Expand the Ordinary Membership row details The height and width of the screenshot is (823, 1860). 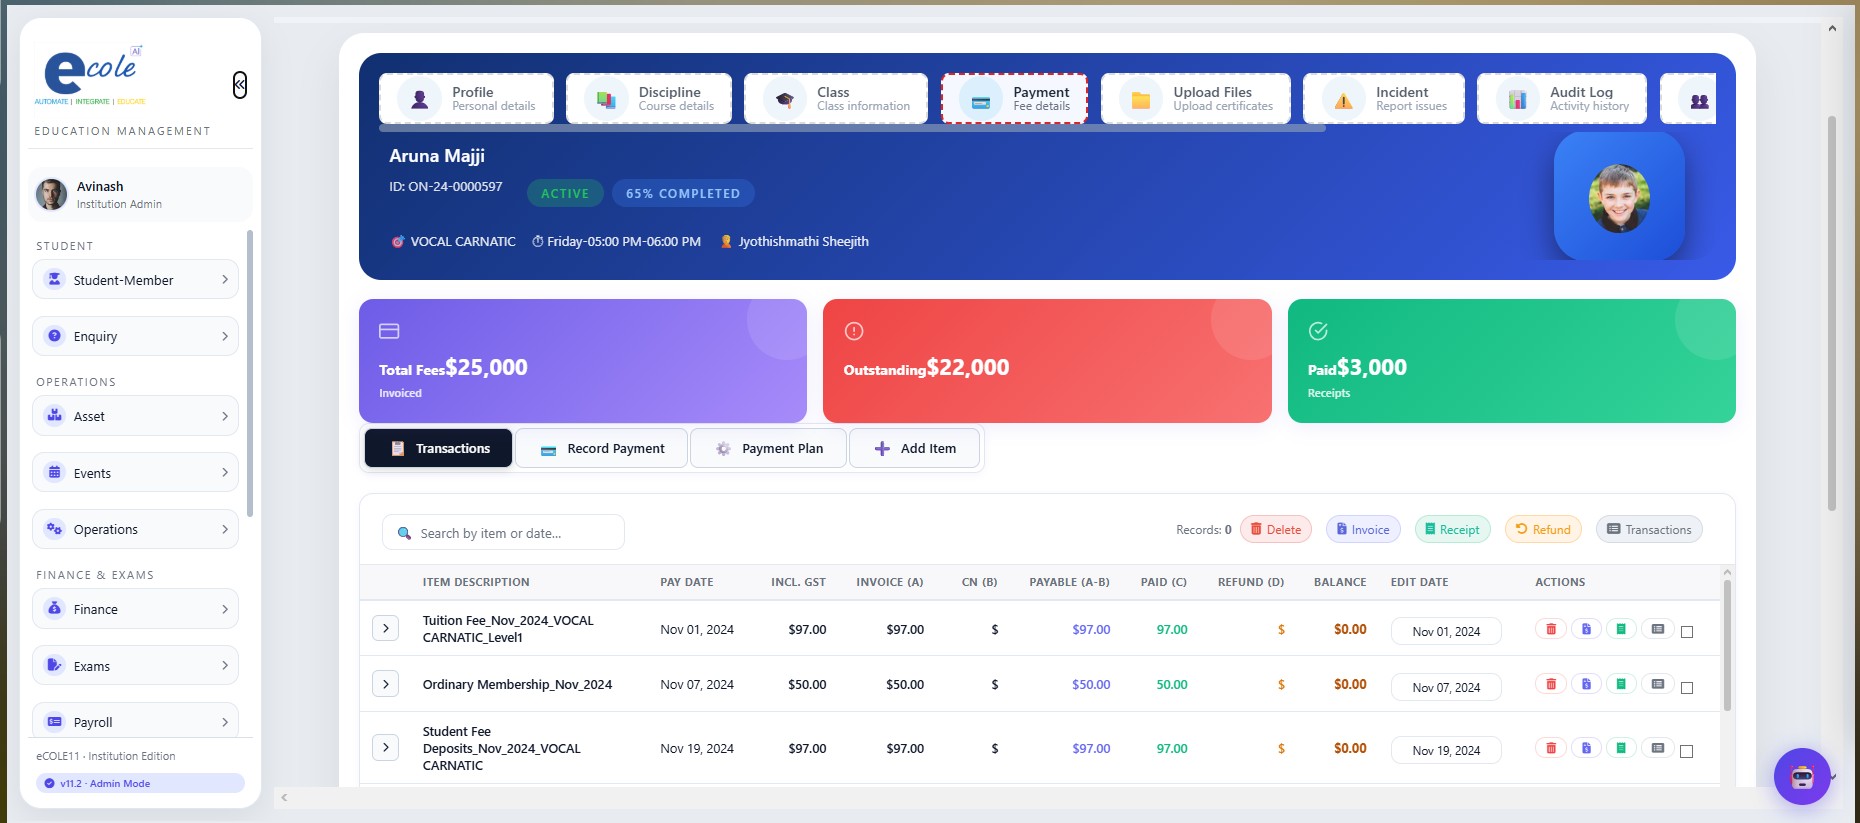tap(386, 684)
